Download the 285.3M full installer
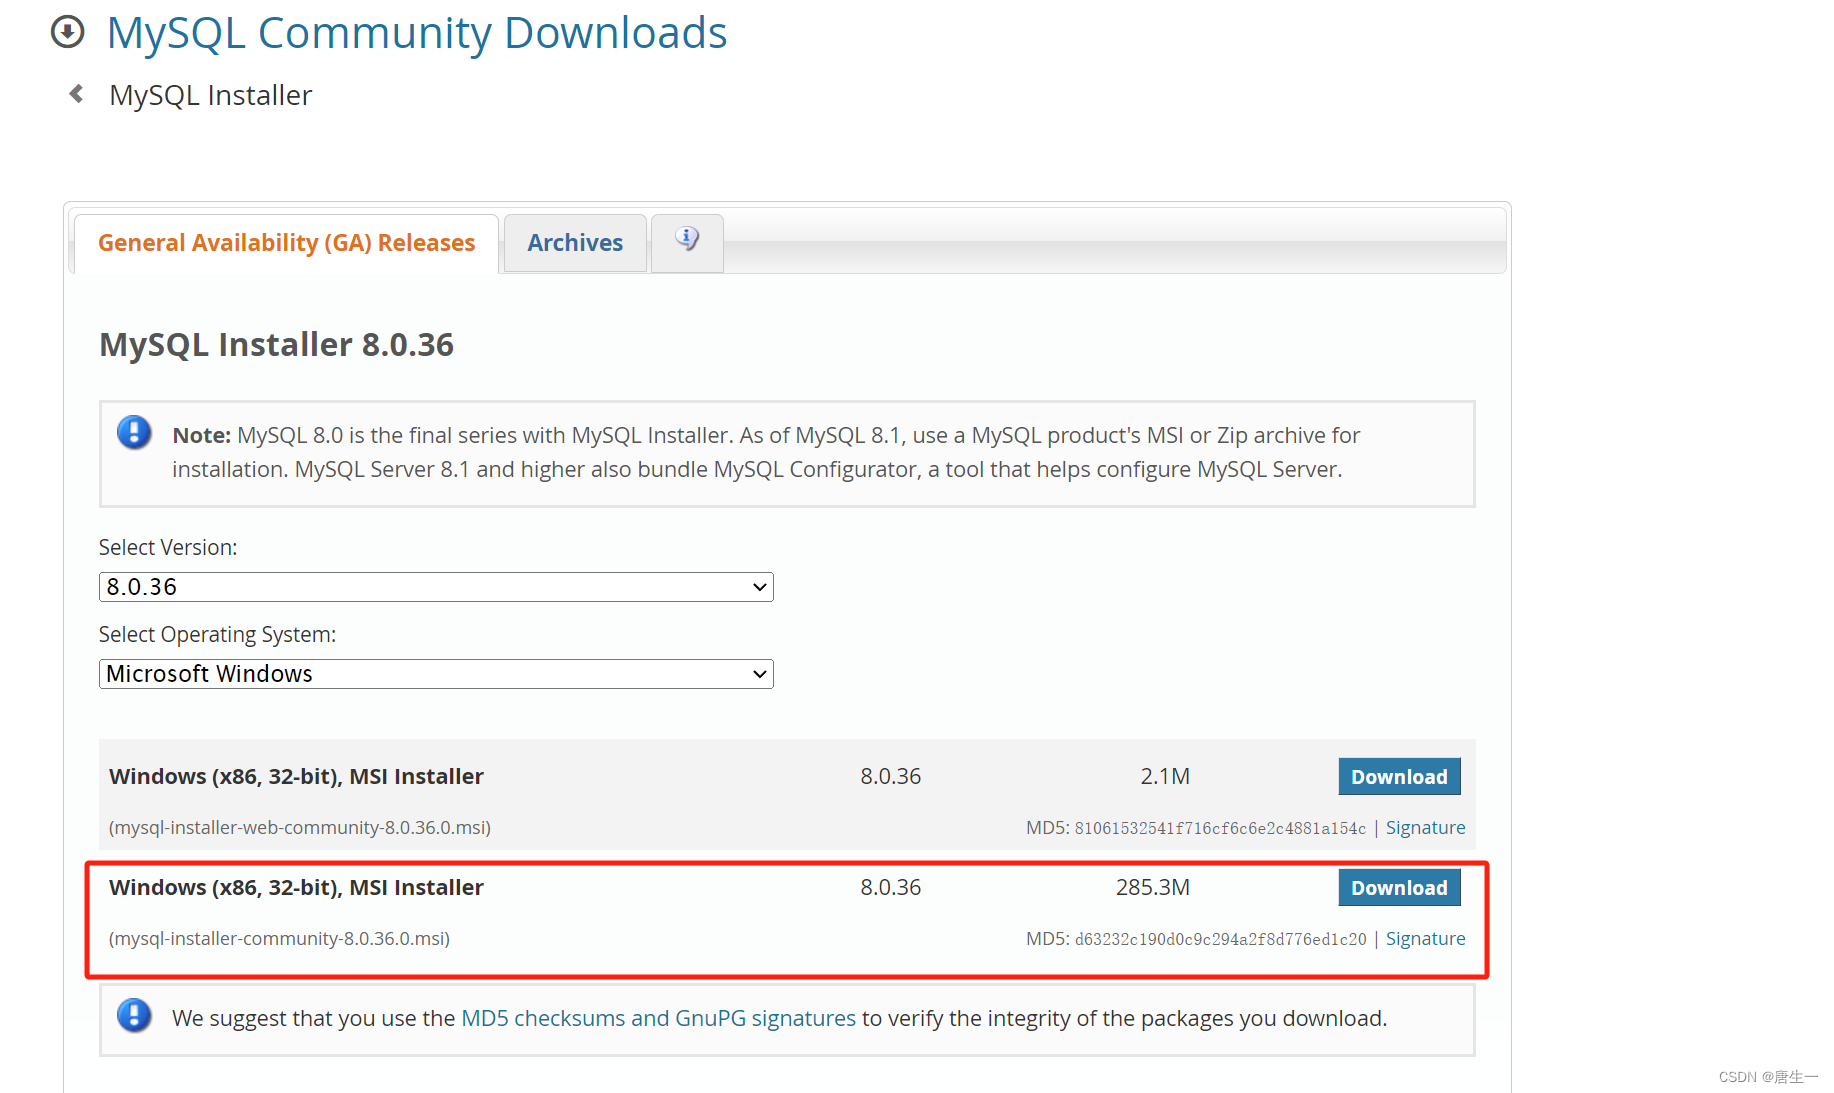Viewport: 1834px width, 1093px height. point(1399,888)
